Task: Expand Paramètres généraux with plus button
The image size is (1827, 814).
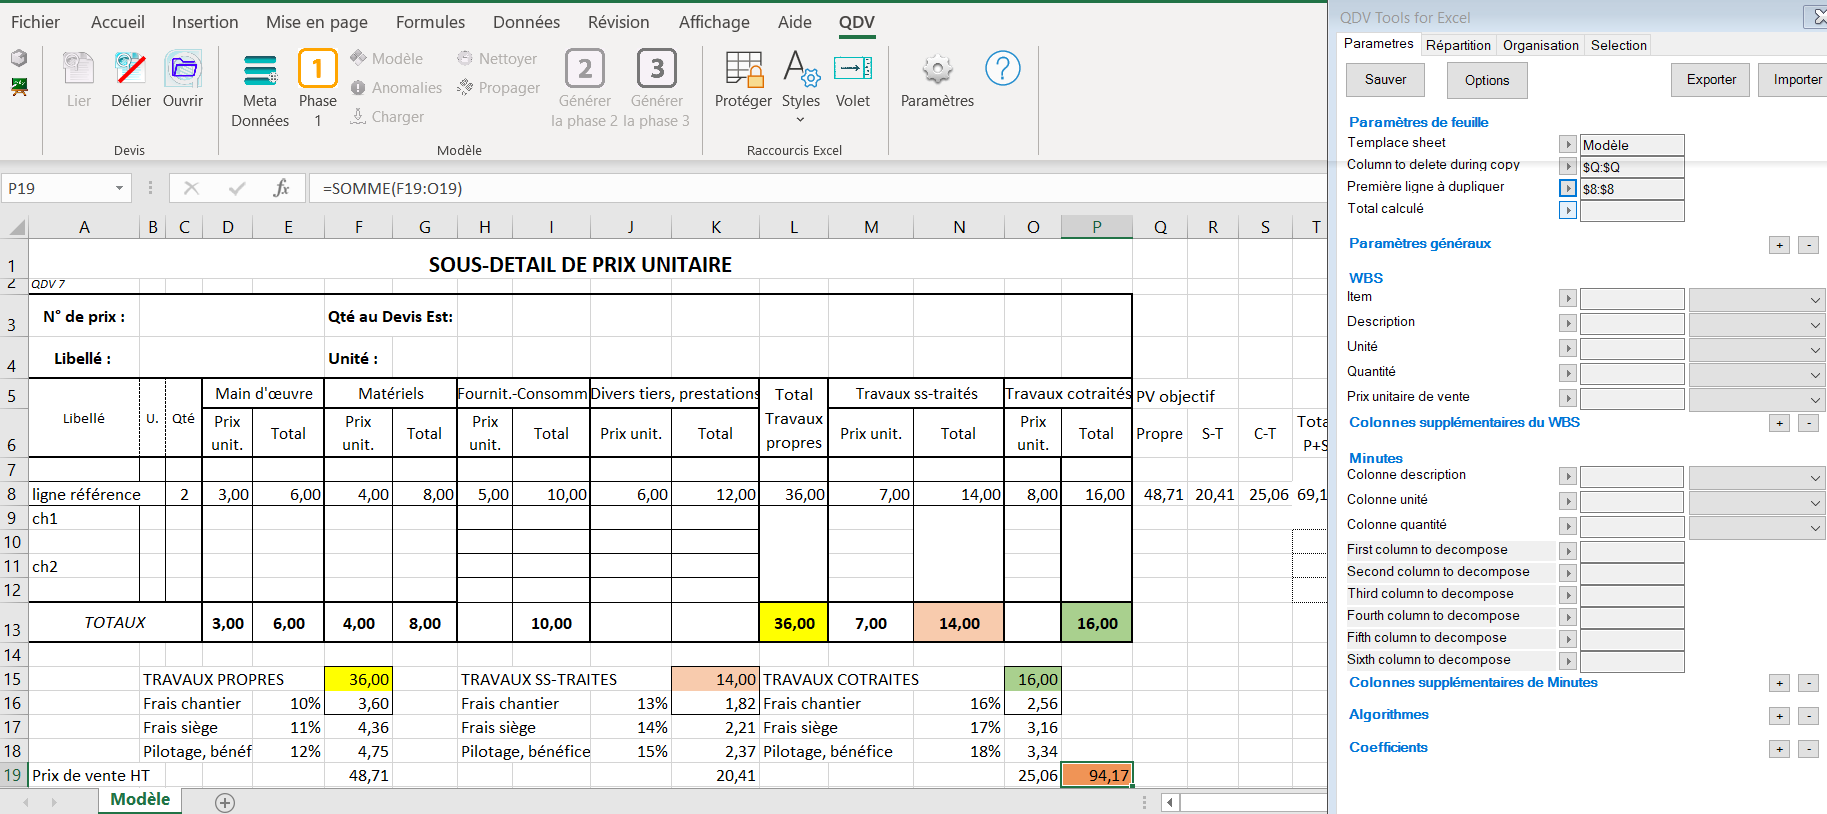Action: [x=1779, y=245]
